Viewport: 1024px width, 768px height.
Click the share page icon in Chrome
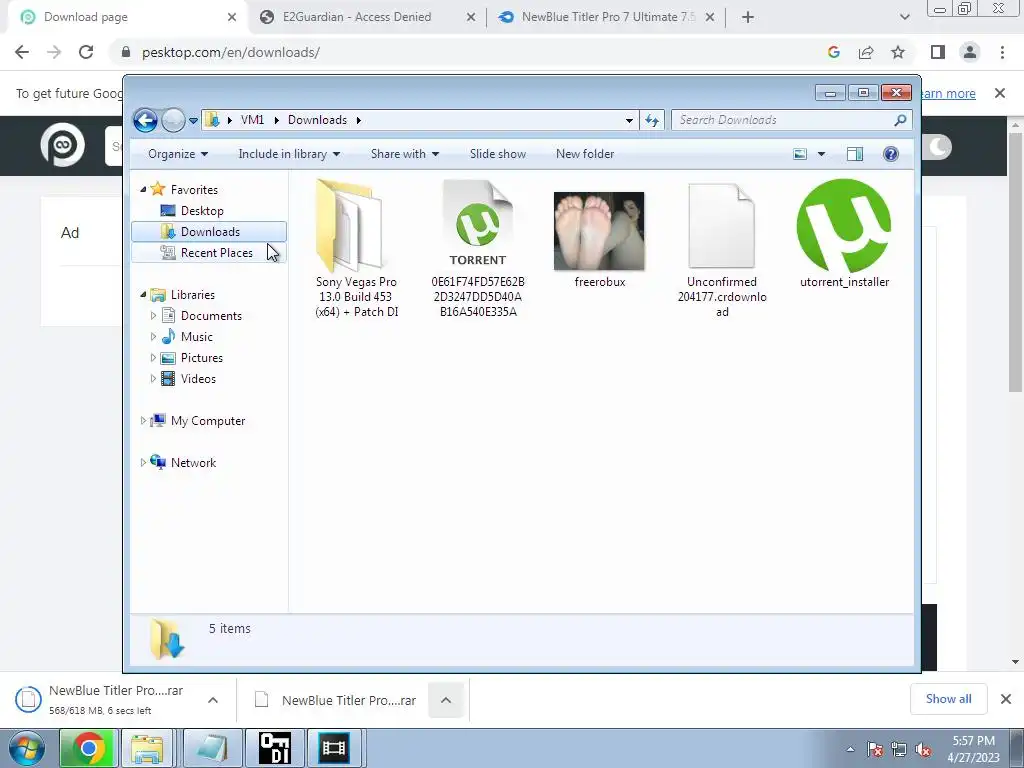coord(866,52)
